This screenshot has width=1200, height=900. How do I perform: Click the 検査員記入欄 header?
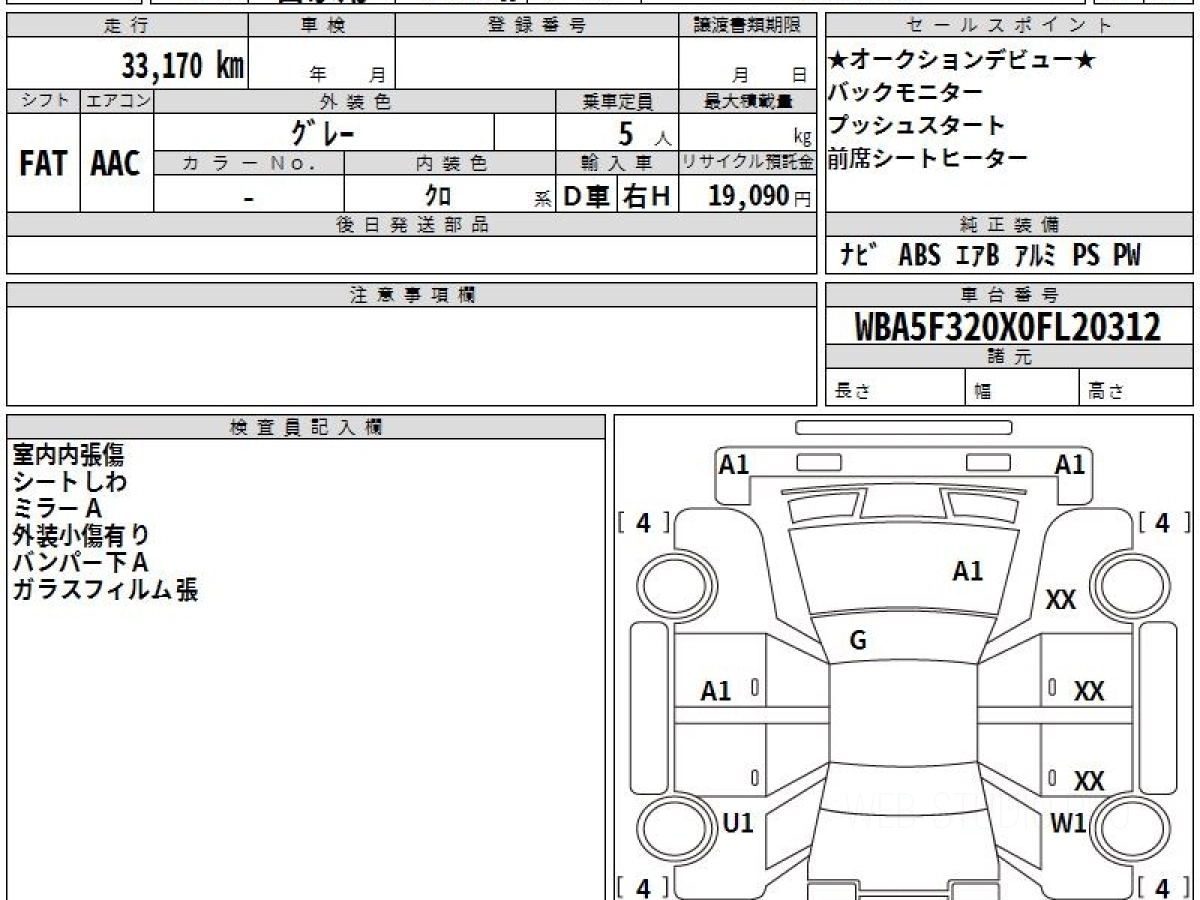pyautogui.click(x=306, y=426)
